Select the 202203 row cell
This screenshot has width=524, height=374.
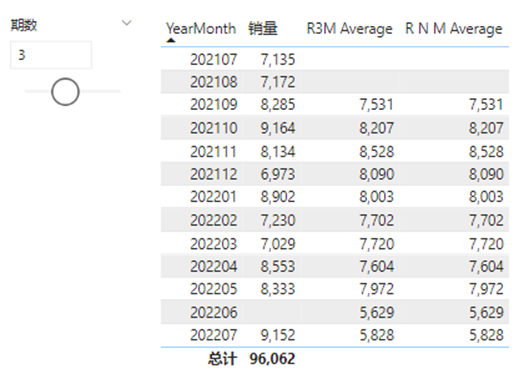(x=214, y=244)
